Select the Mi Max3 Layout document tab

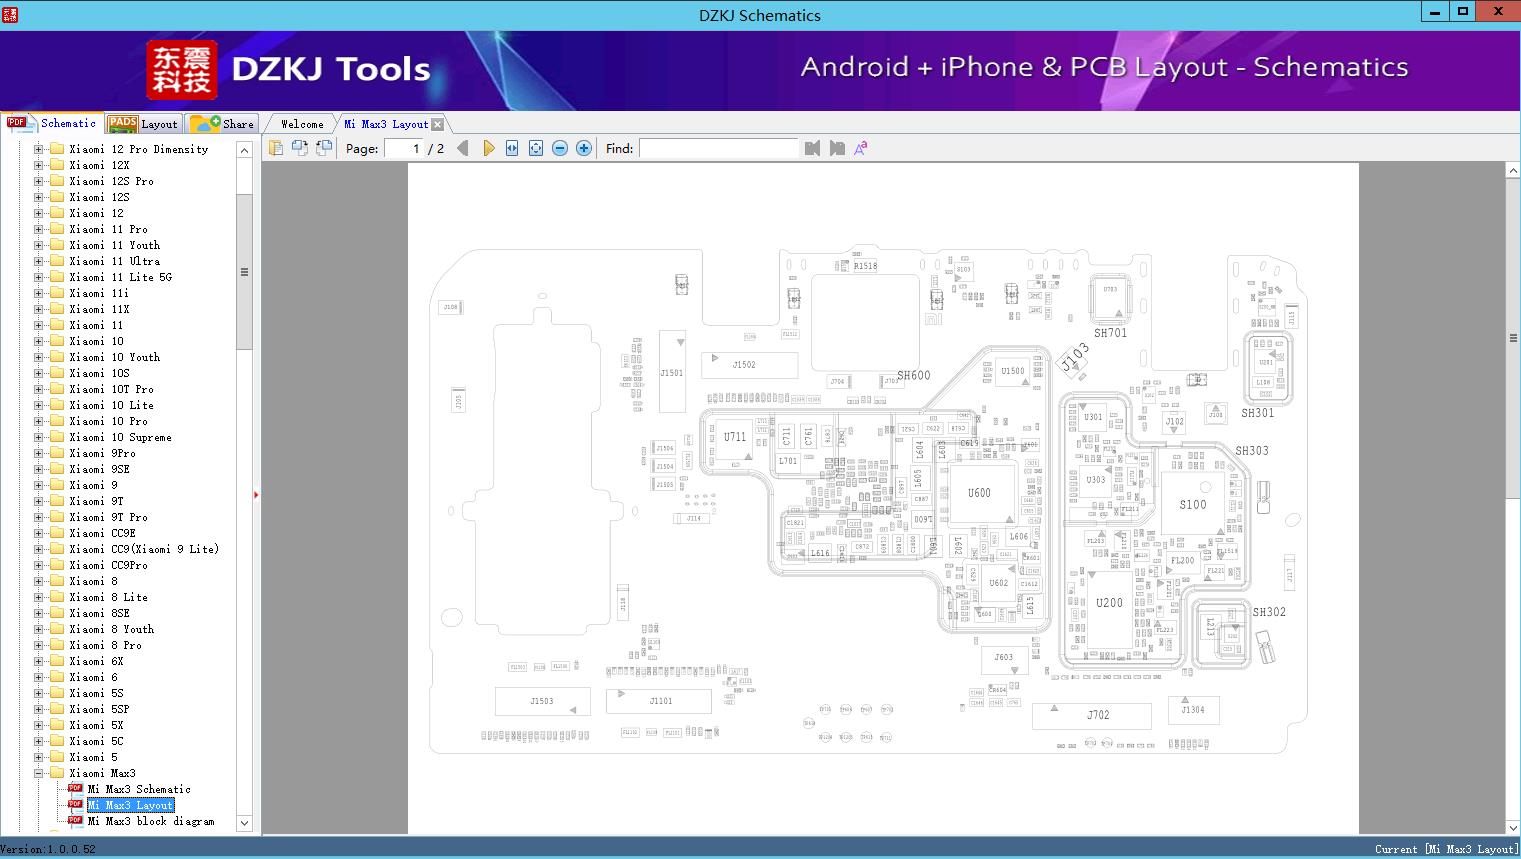[386, 124]
